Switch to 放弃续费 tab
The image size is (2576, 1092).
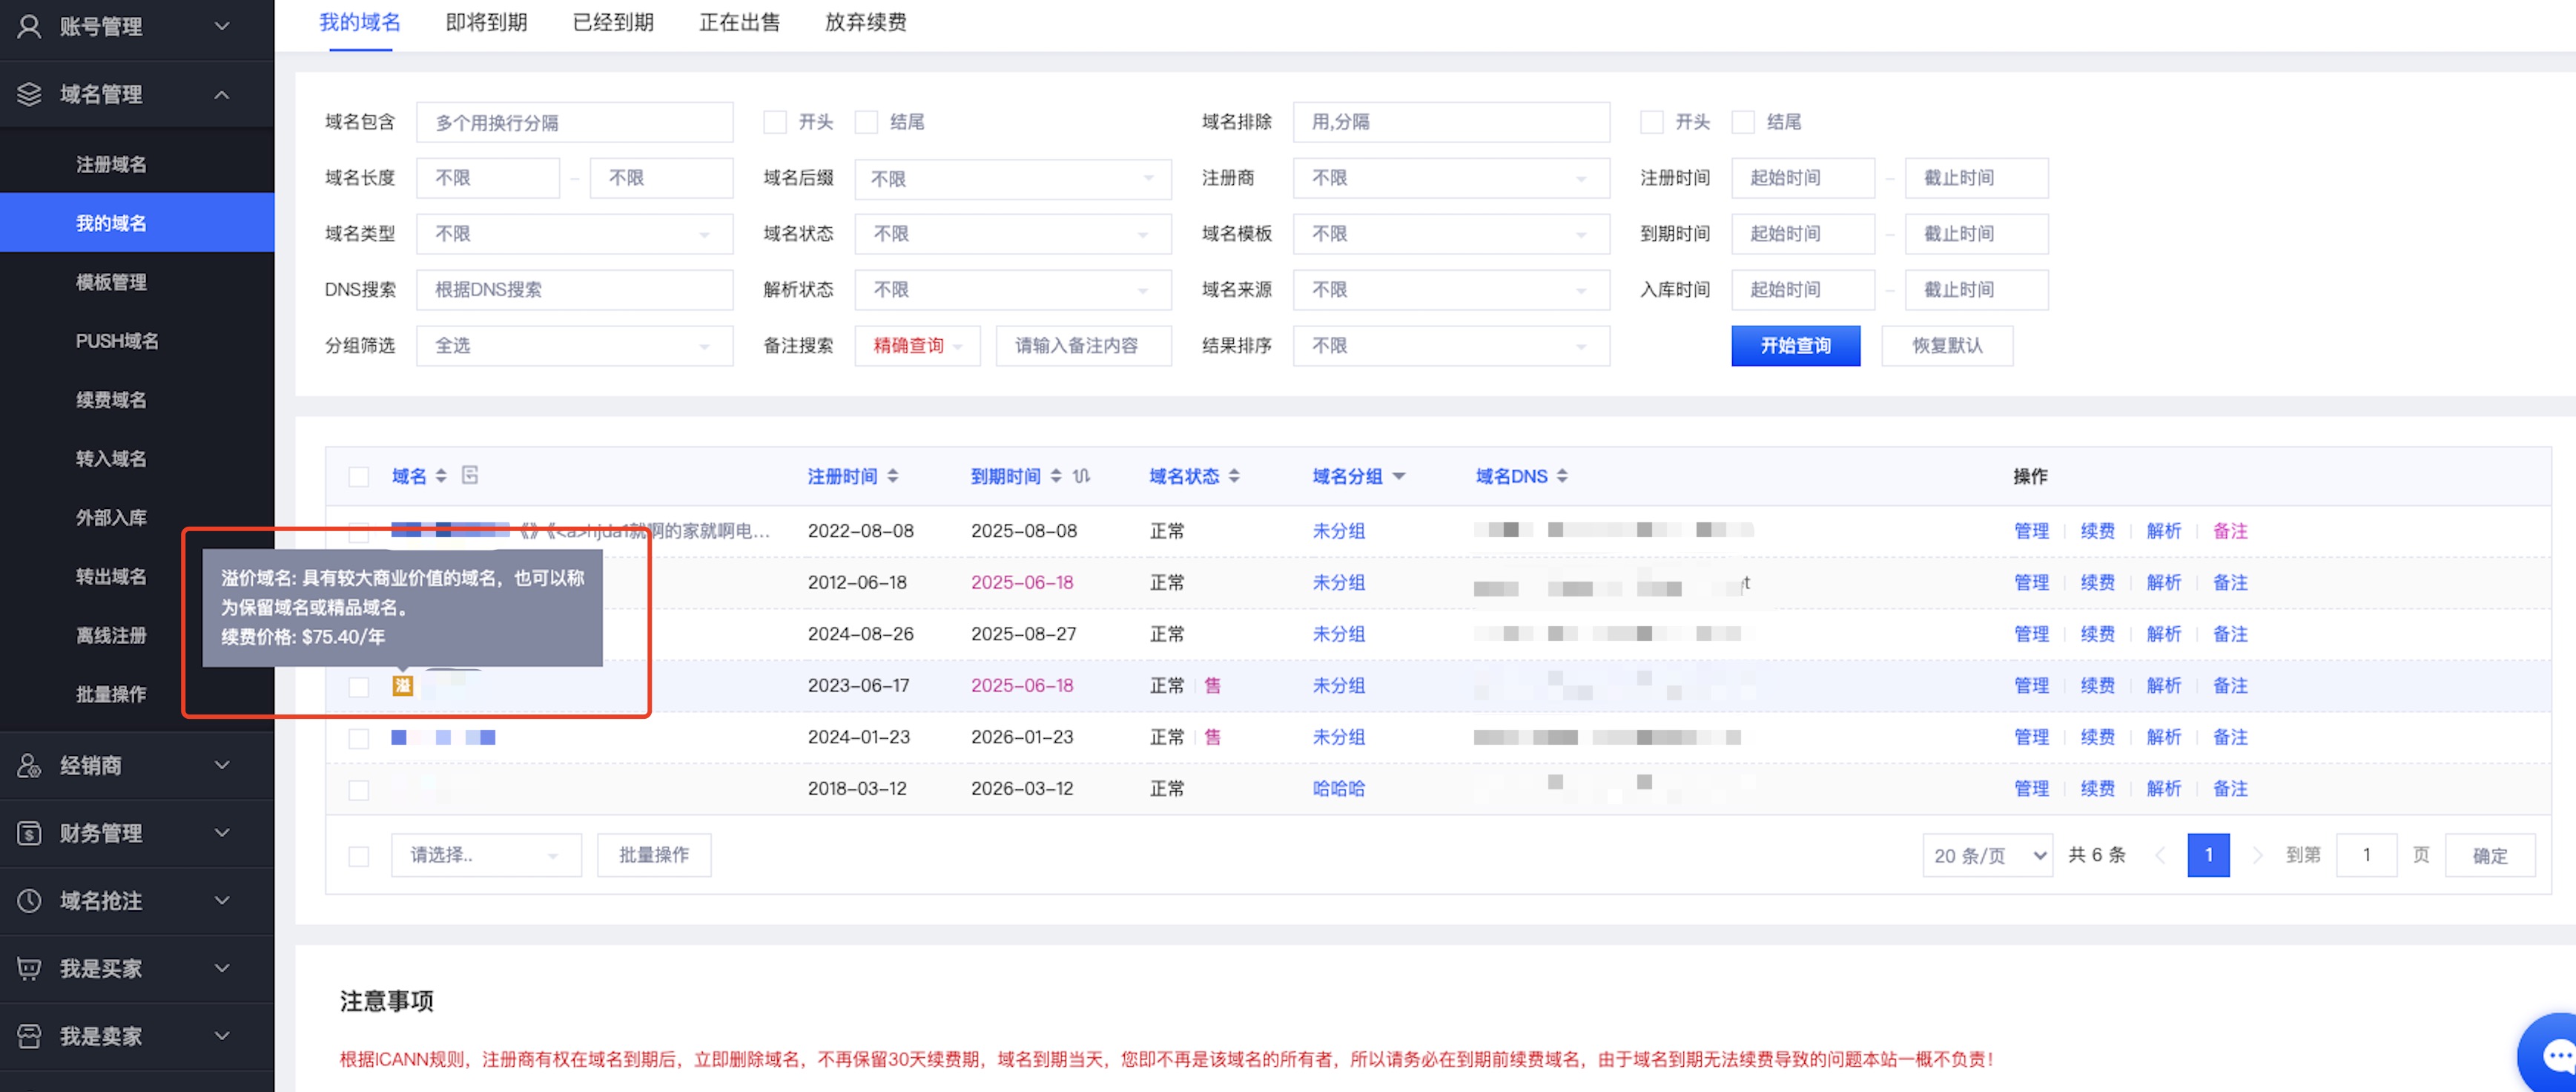pos(865,22)
